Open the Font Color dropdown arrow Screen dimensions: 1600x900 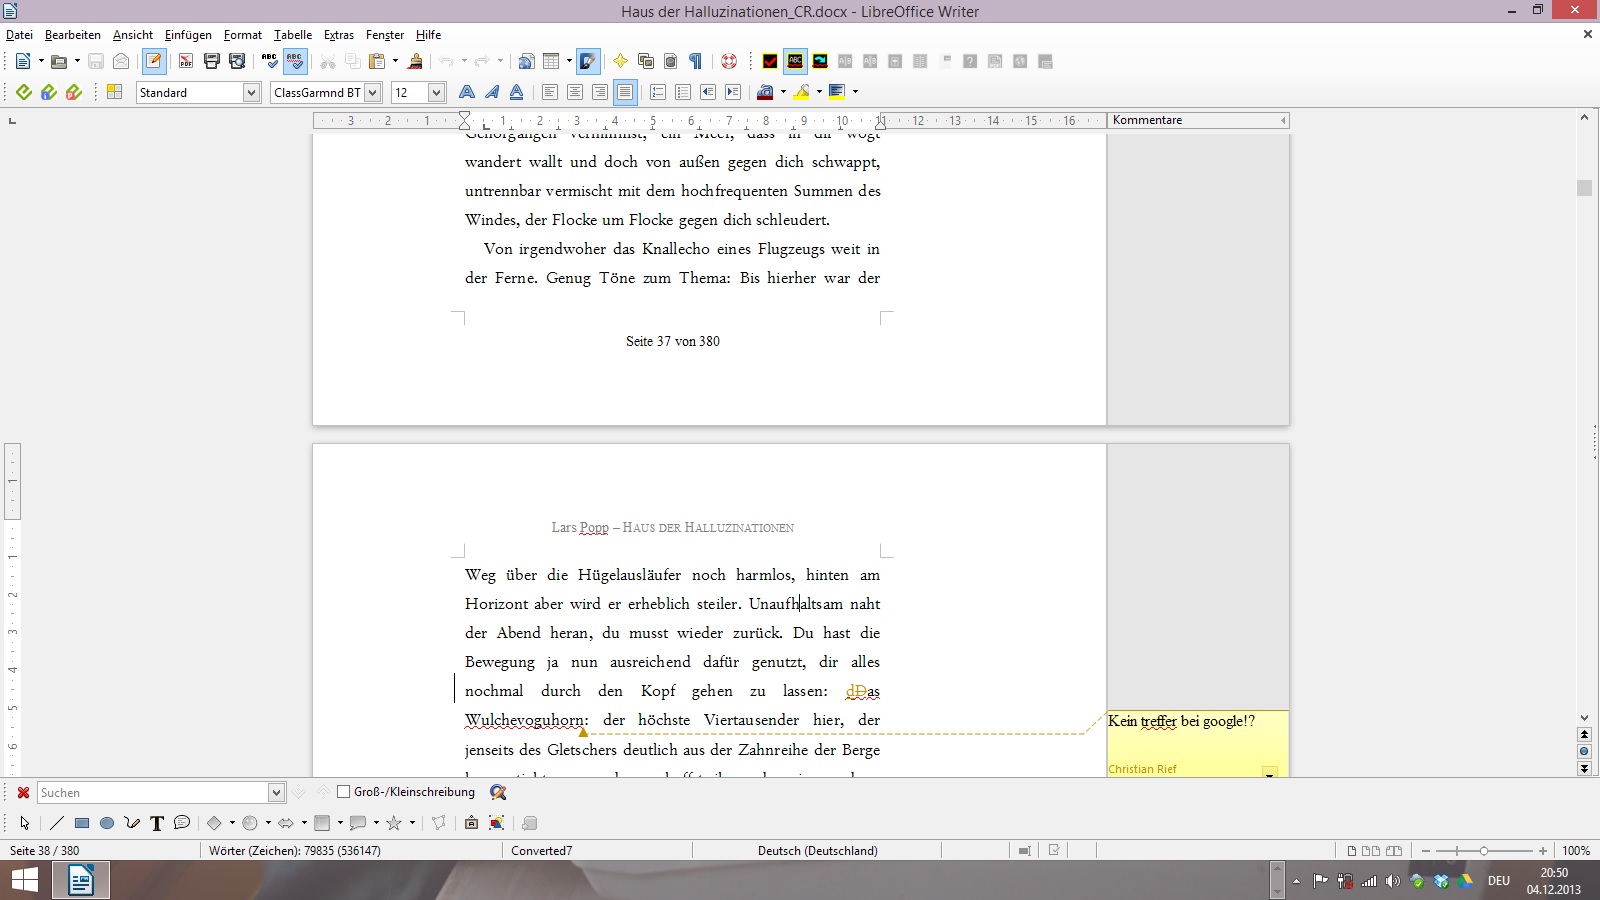click(x=783, y=92)
